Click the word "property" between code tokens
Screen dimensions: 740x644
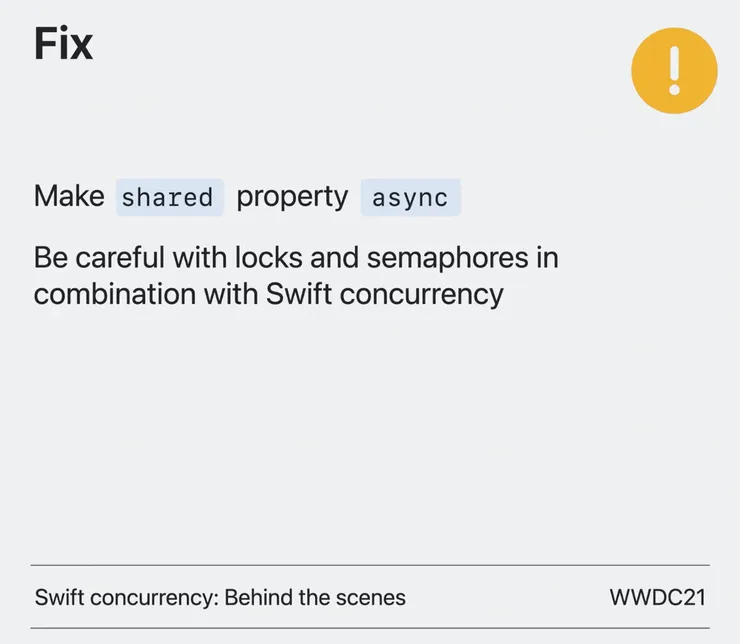(292, 197)
